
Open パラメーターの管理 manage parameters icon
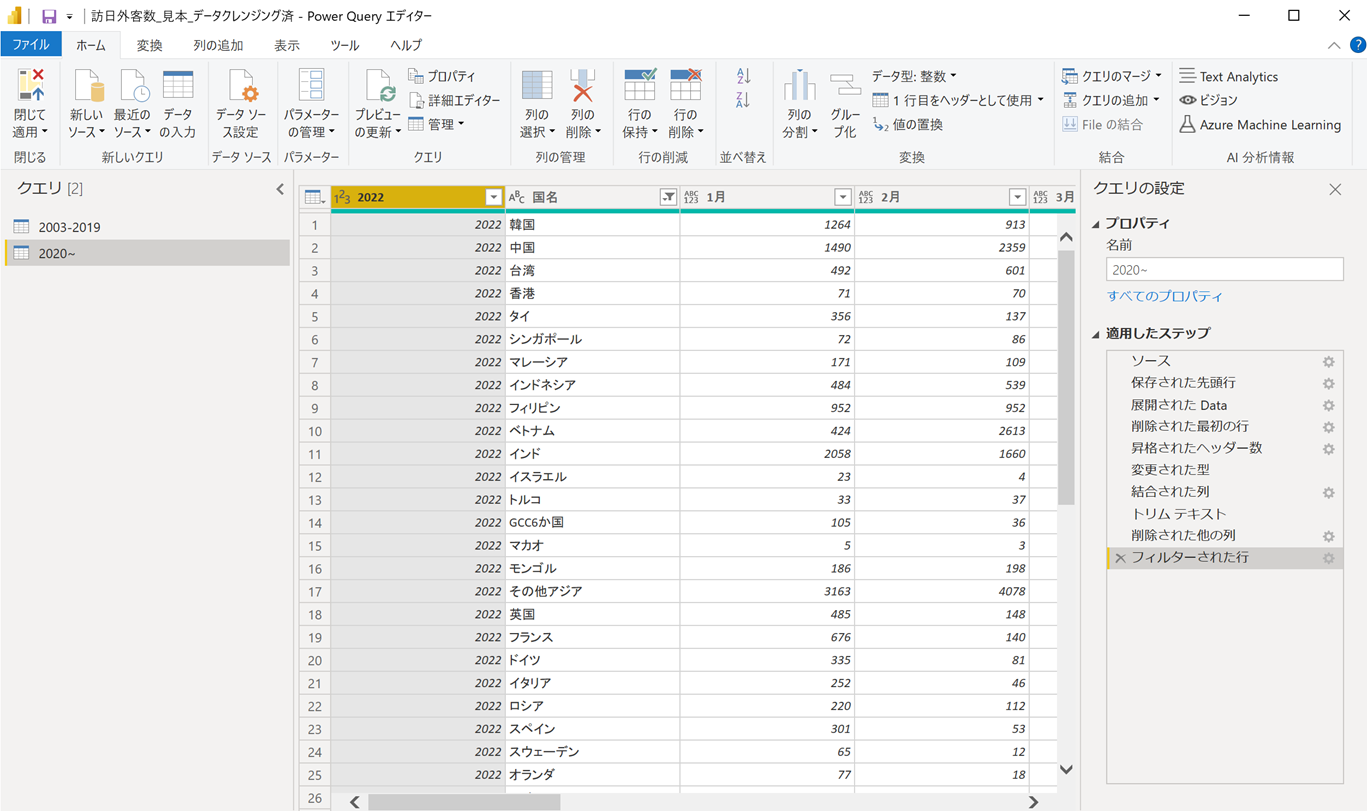click(x=311, y=87)
